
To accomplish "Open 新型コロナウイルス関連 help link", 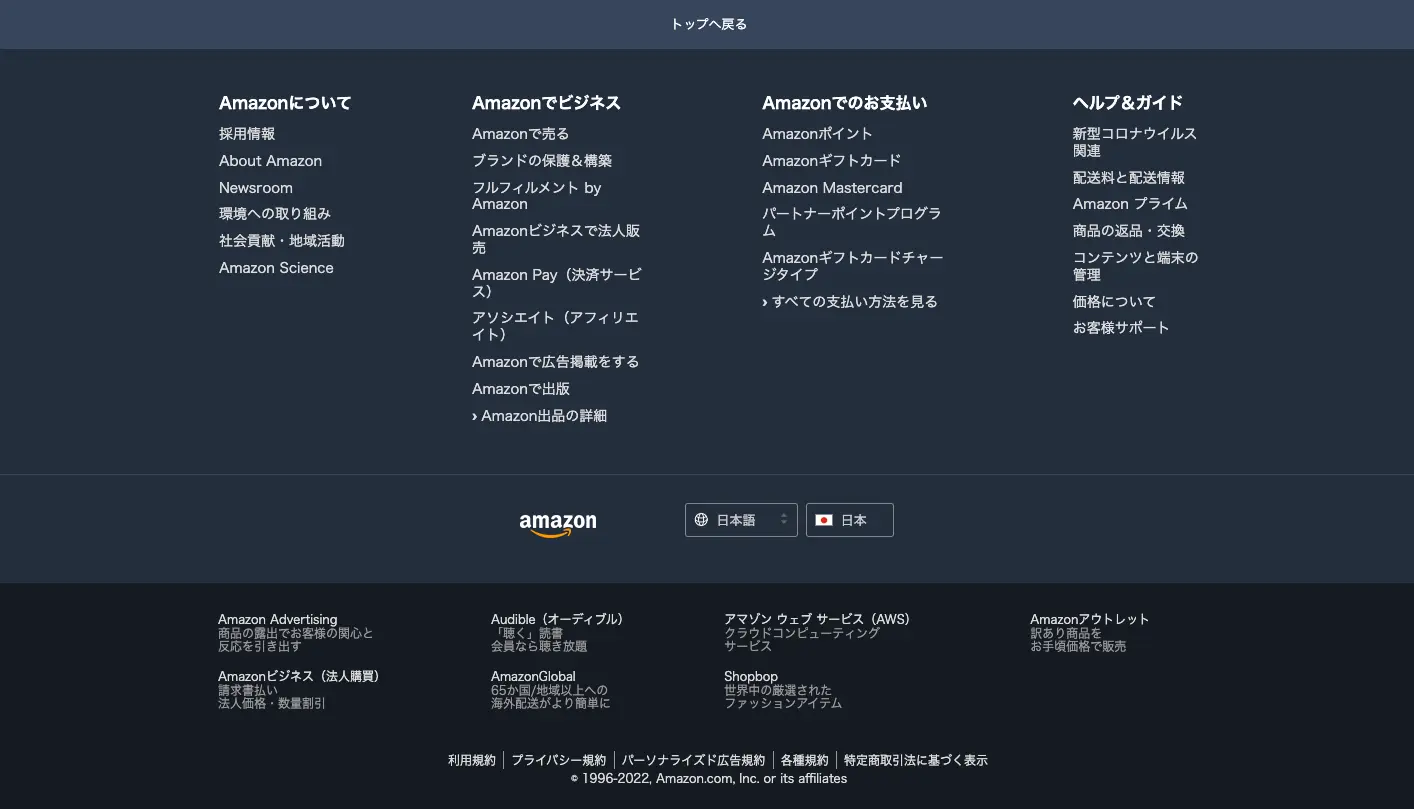I will pos(1134,142).
